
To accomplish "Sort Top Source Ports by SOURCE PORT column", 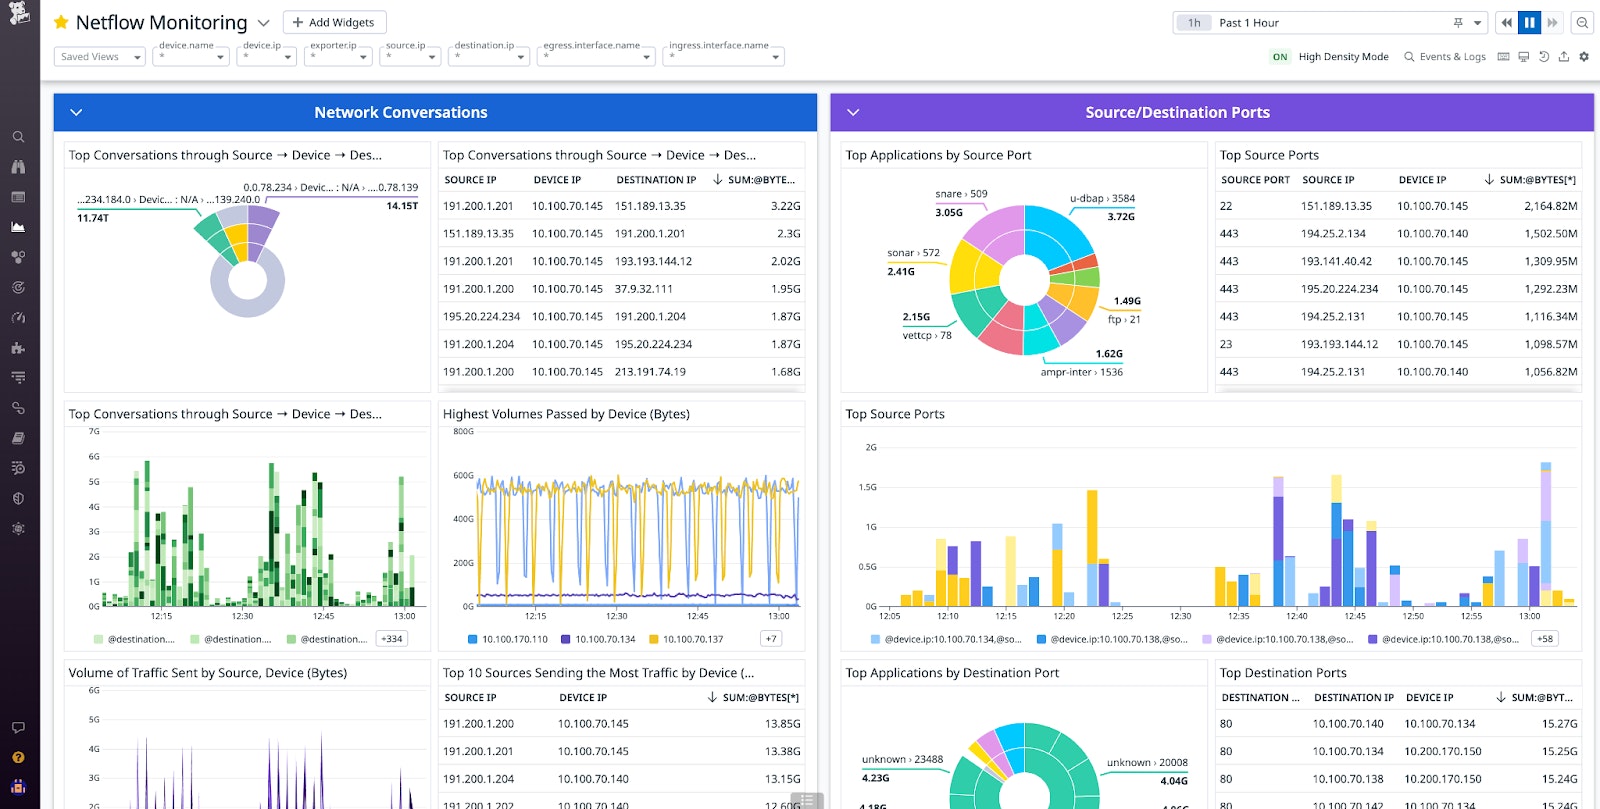I will coord(1255,180).
